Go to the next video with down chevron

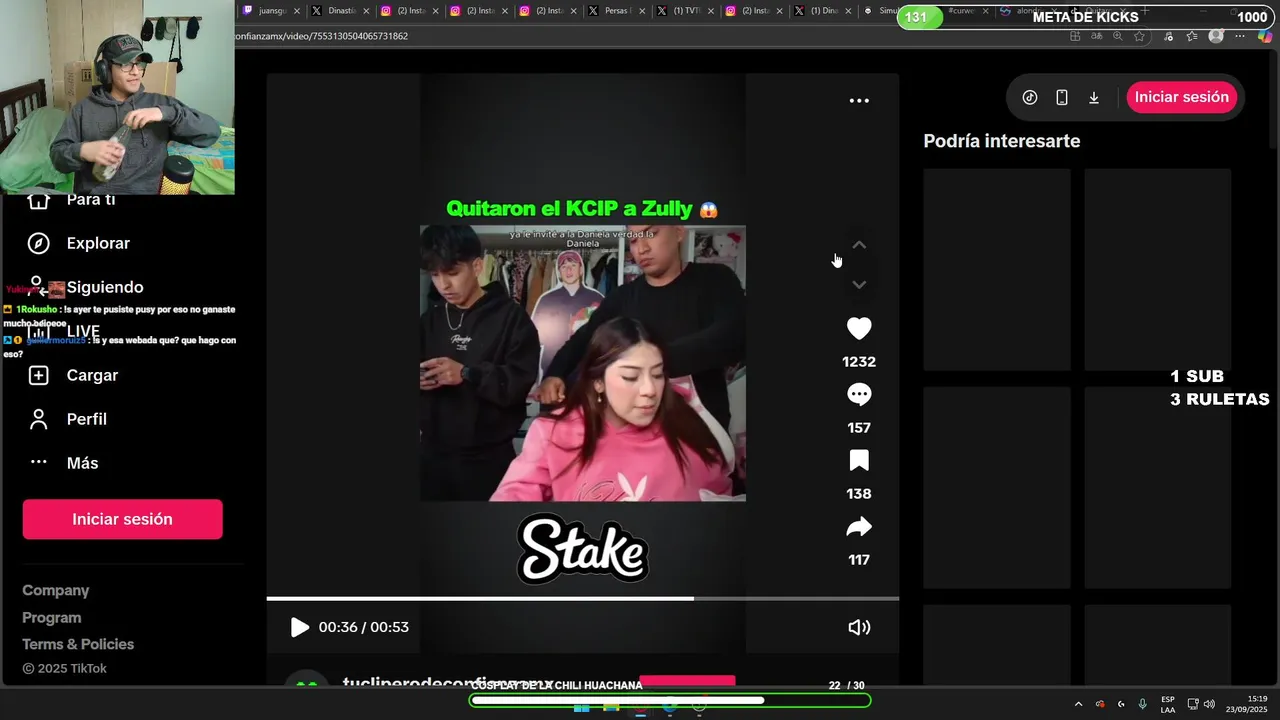click(859, 285)
